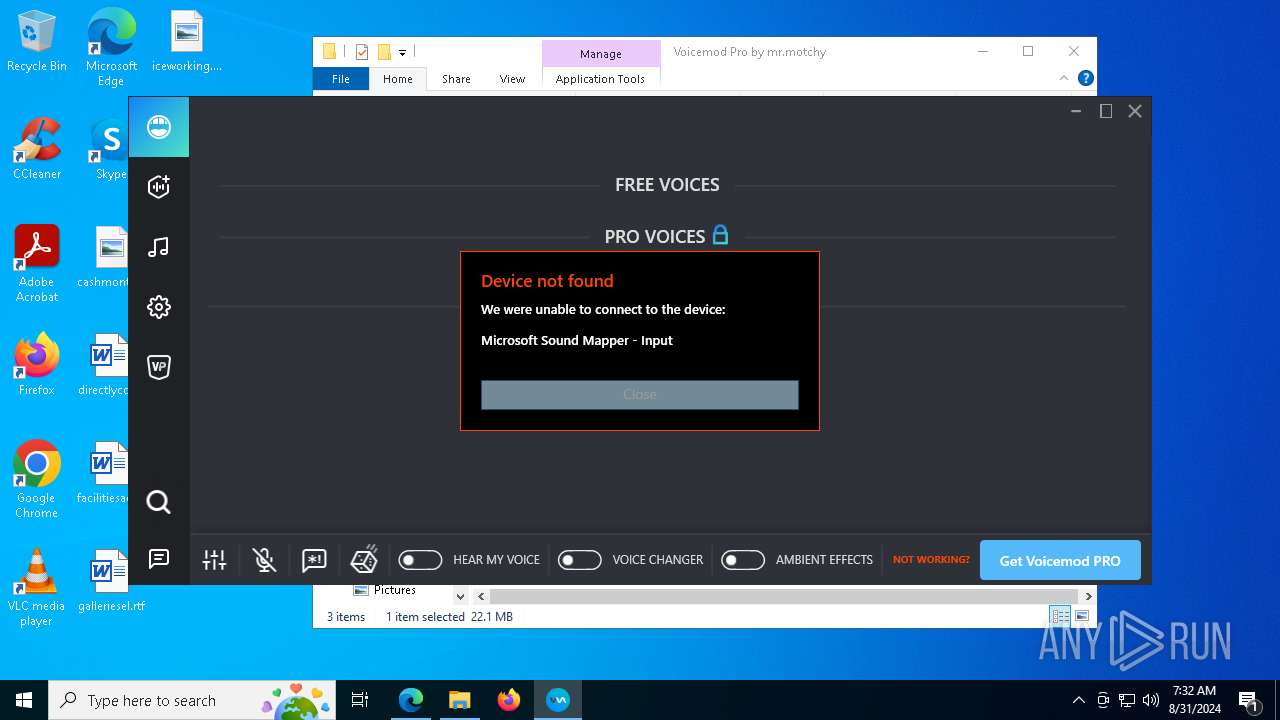Click the FREE VOICES section header

[x=667, y=185]
